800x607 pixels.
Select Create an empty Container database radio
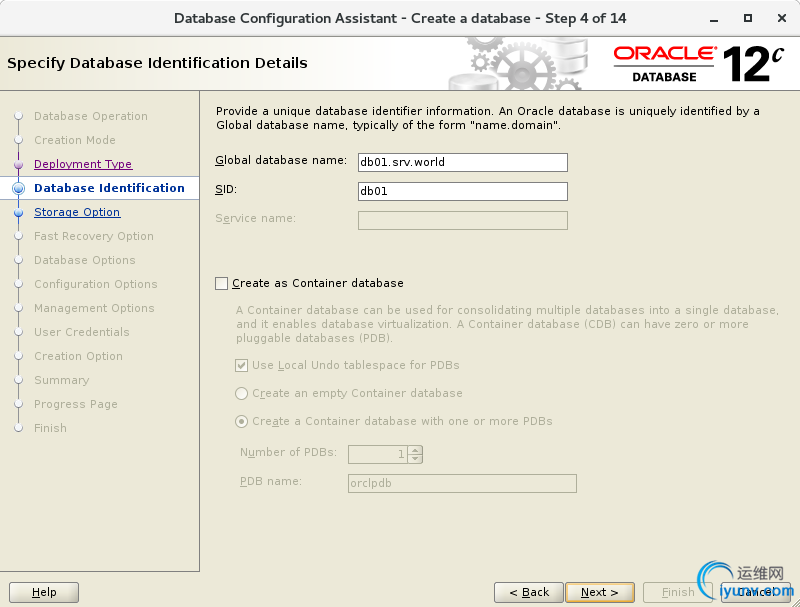tap(241, 393)
